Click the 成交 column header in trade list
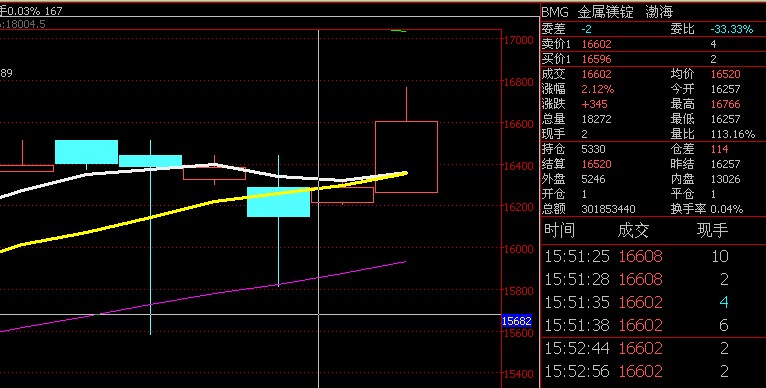Screen dimensions: 766x388 [x=633, y=230]
